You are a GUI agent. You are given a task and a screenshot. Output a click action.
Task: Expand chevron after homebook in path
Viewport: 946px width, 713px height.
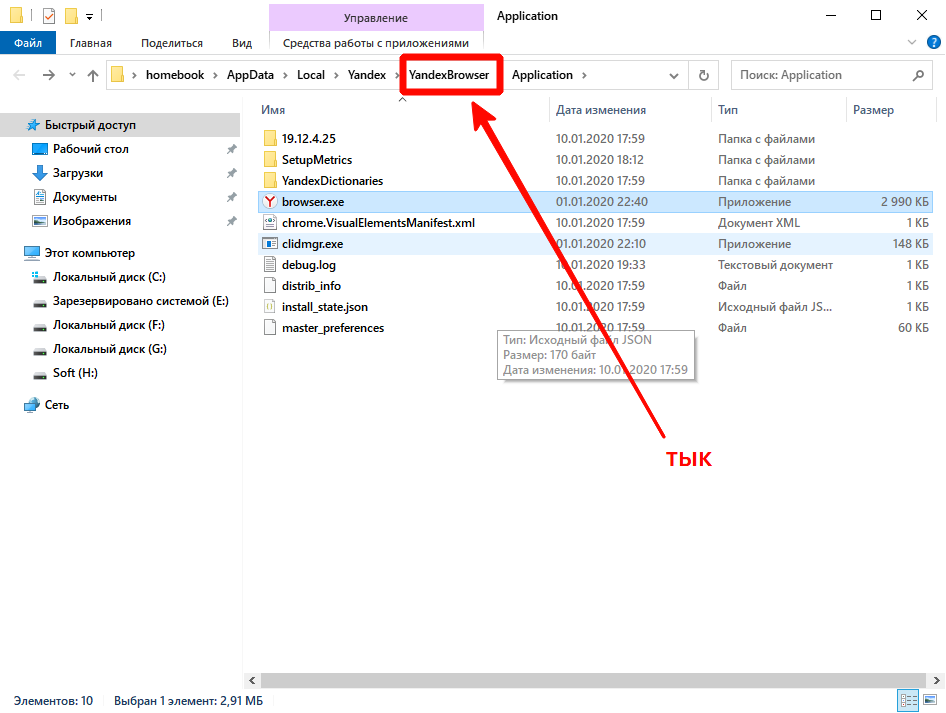coord(215,75)
